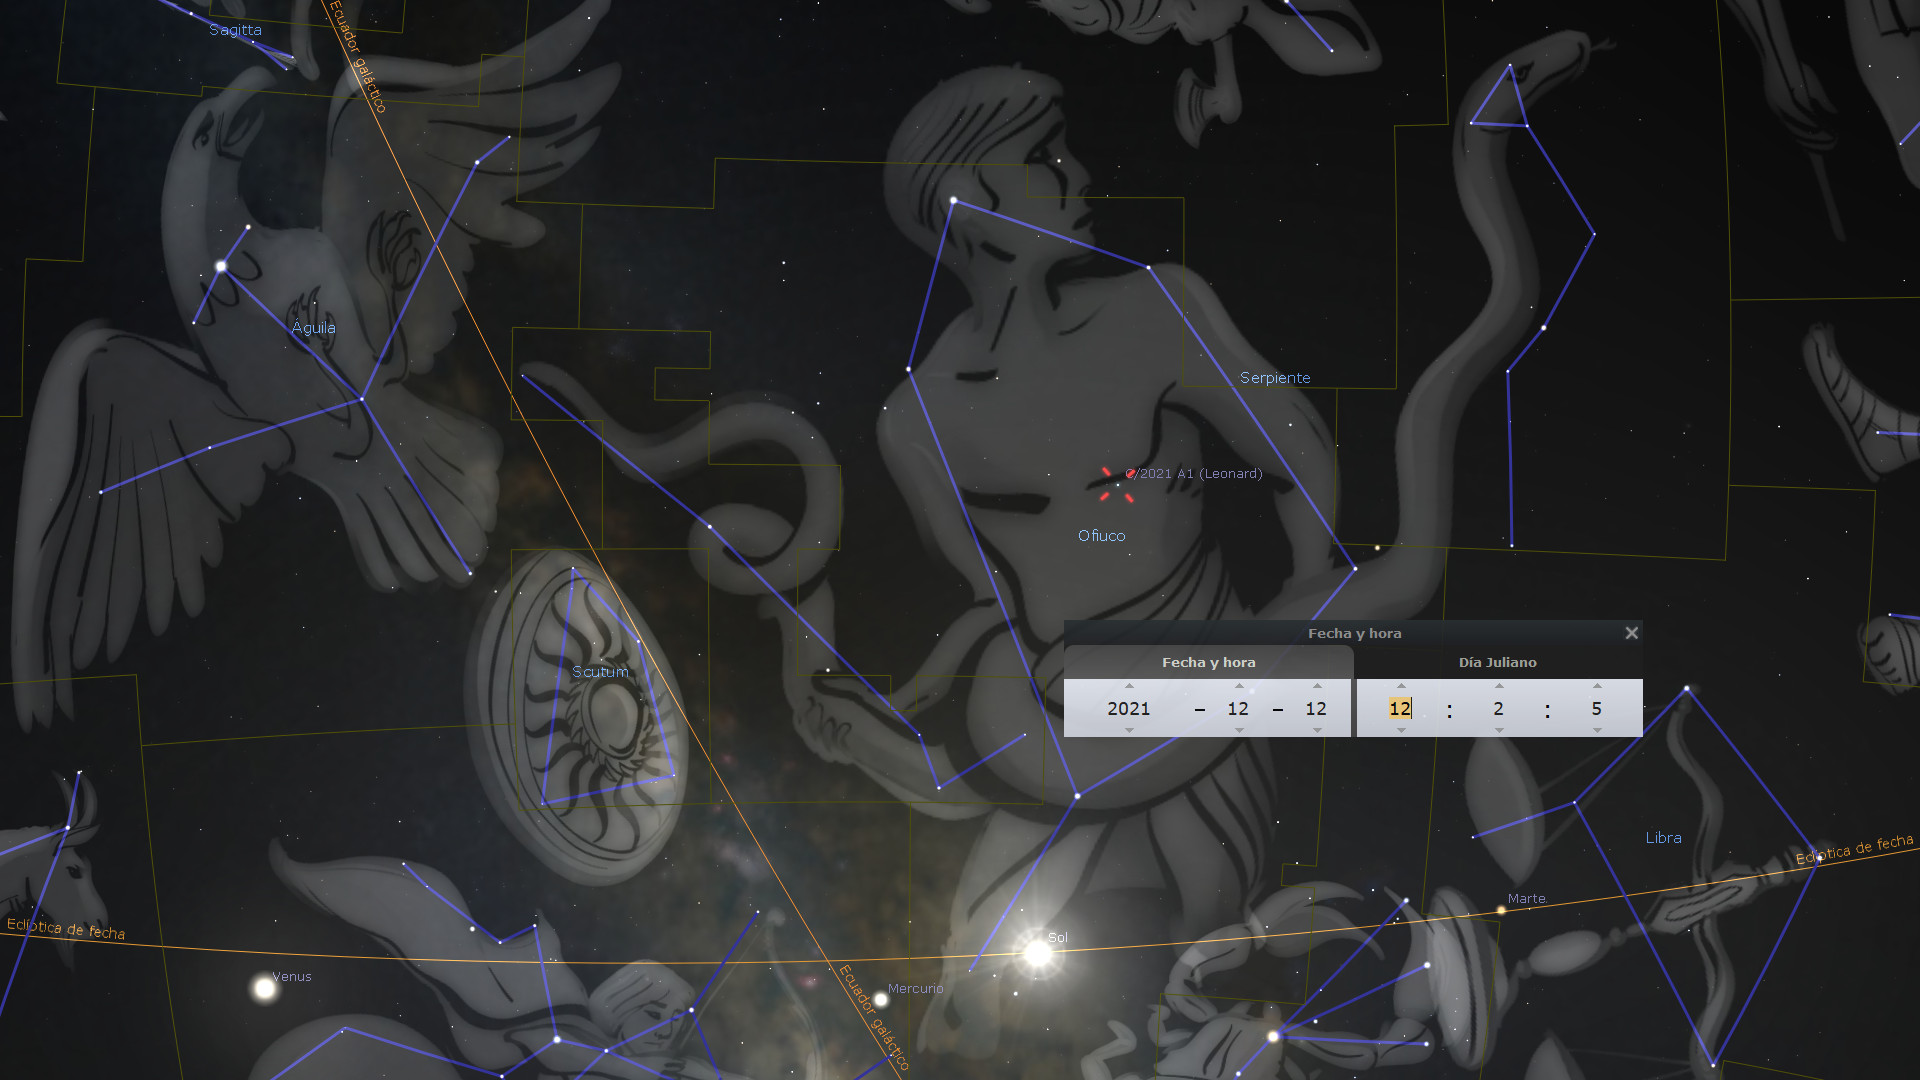Select planet Marte on the ecliptic
Viewport: 1920px width, 1080px height.
coord(1501,910)
